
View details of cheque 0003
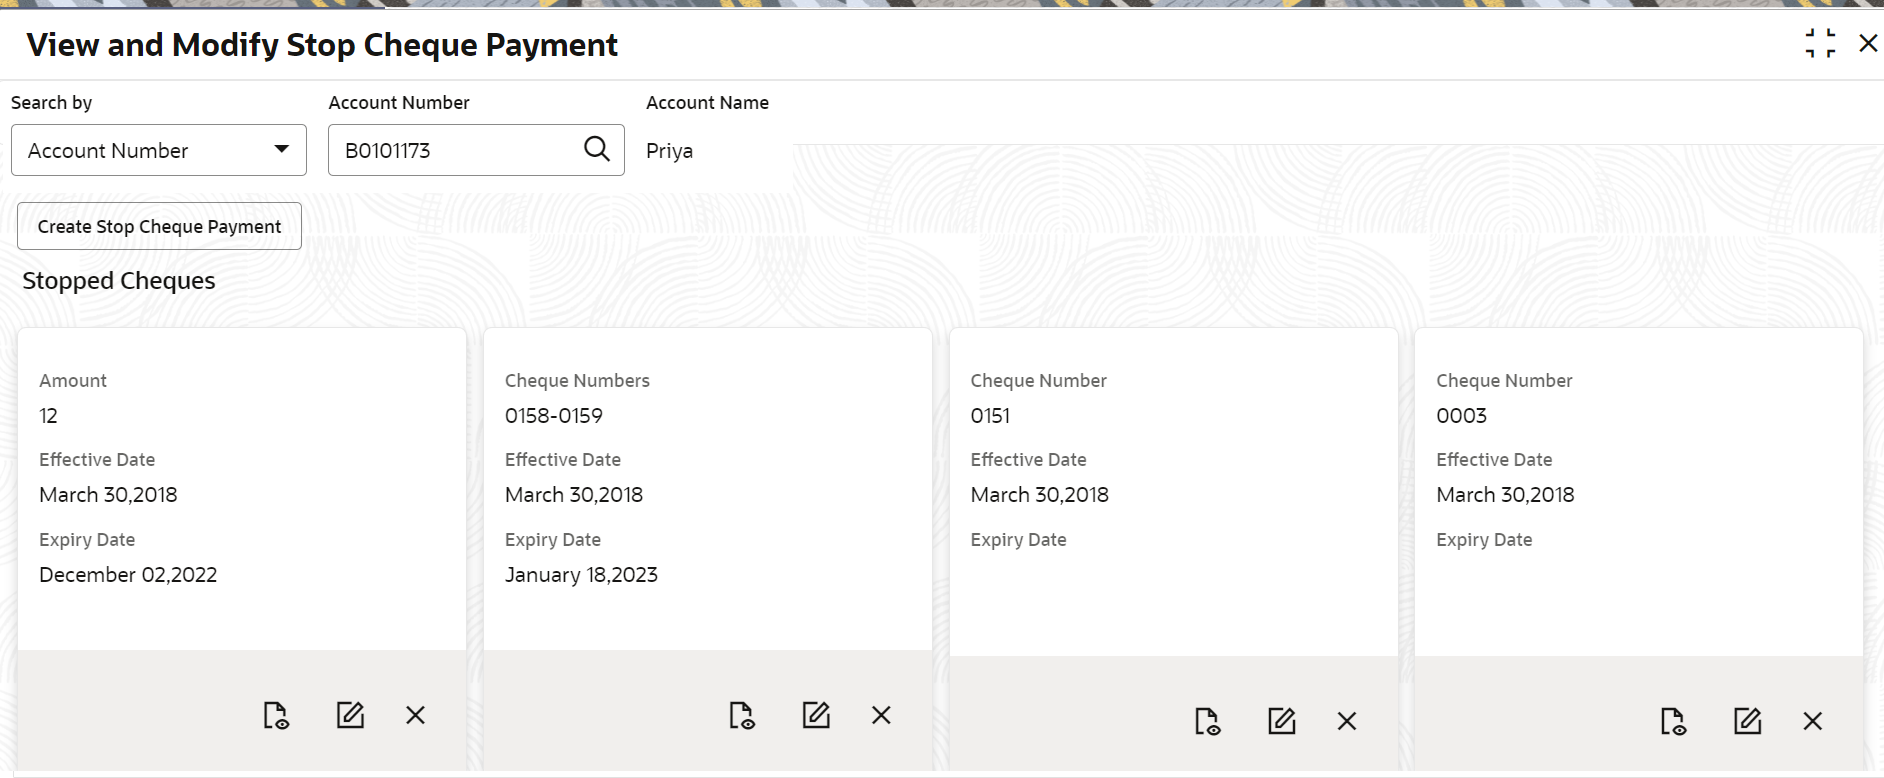coord(1673,722)
